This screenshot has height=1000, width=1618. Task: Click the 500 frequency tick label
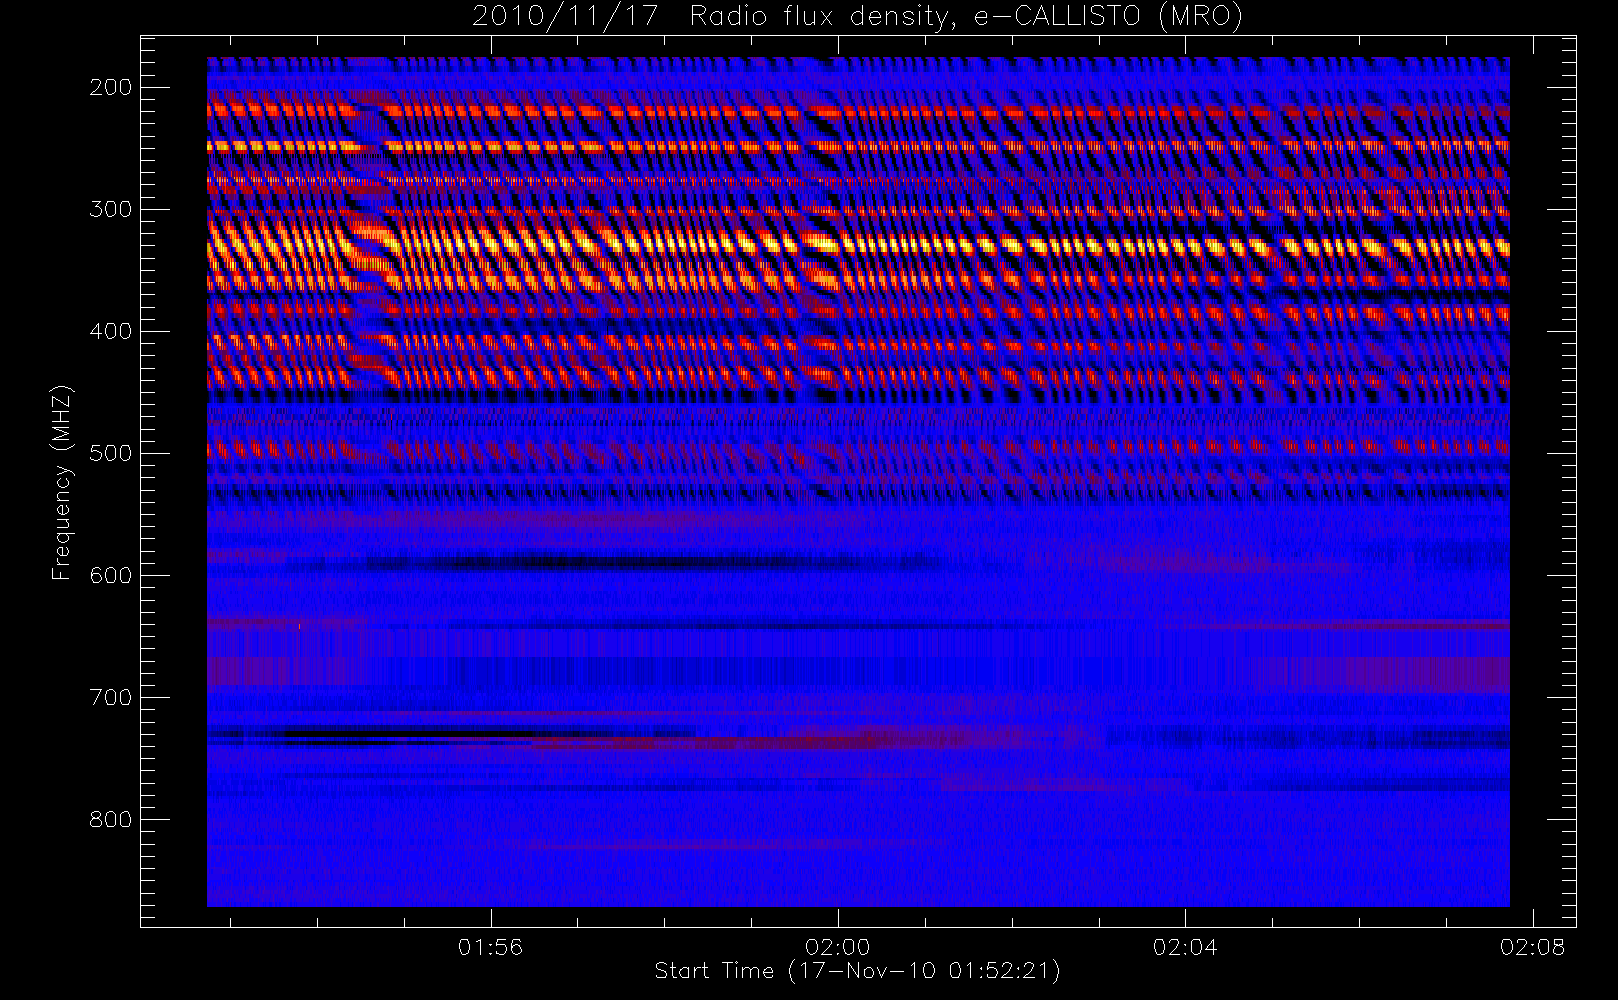point(111,453)
